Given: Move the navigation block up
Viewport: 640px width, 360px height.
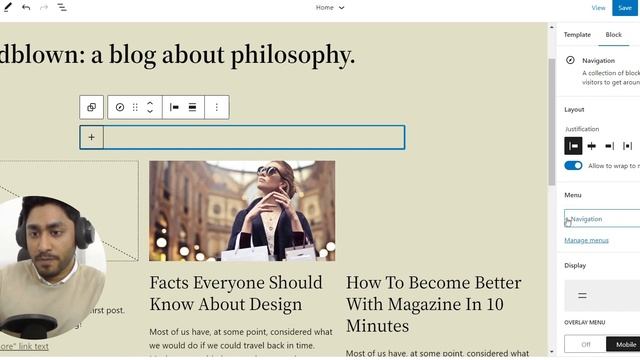Looking at the screenshot, I should pyautogui.click(x=150, y=103).
